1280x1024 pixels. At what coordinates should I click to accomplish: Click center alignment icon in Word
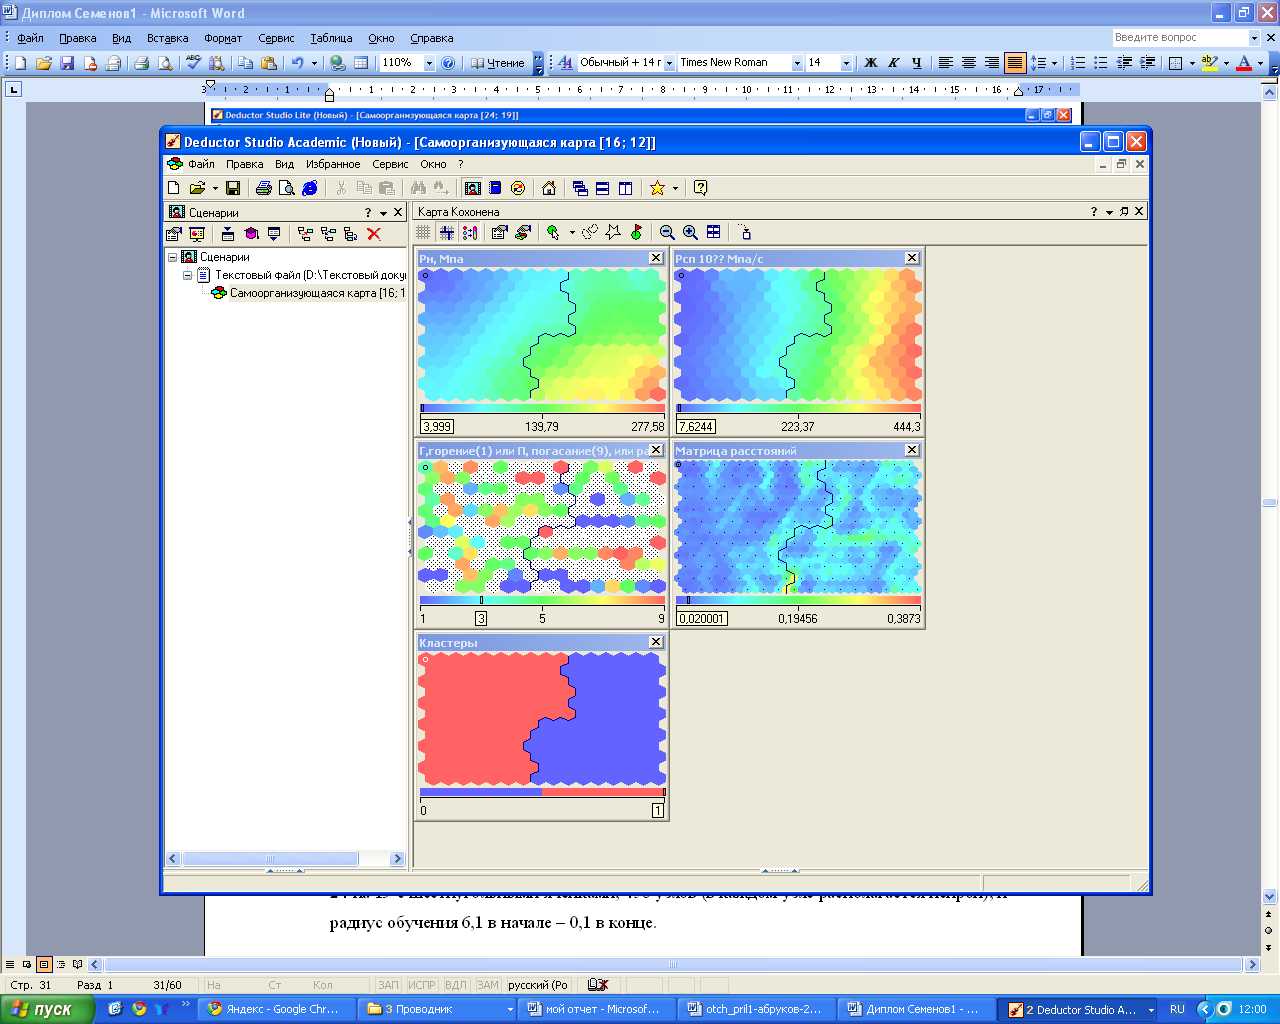point(969,62)
